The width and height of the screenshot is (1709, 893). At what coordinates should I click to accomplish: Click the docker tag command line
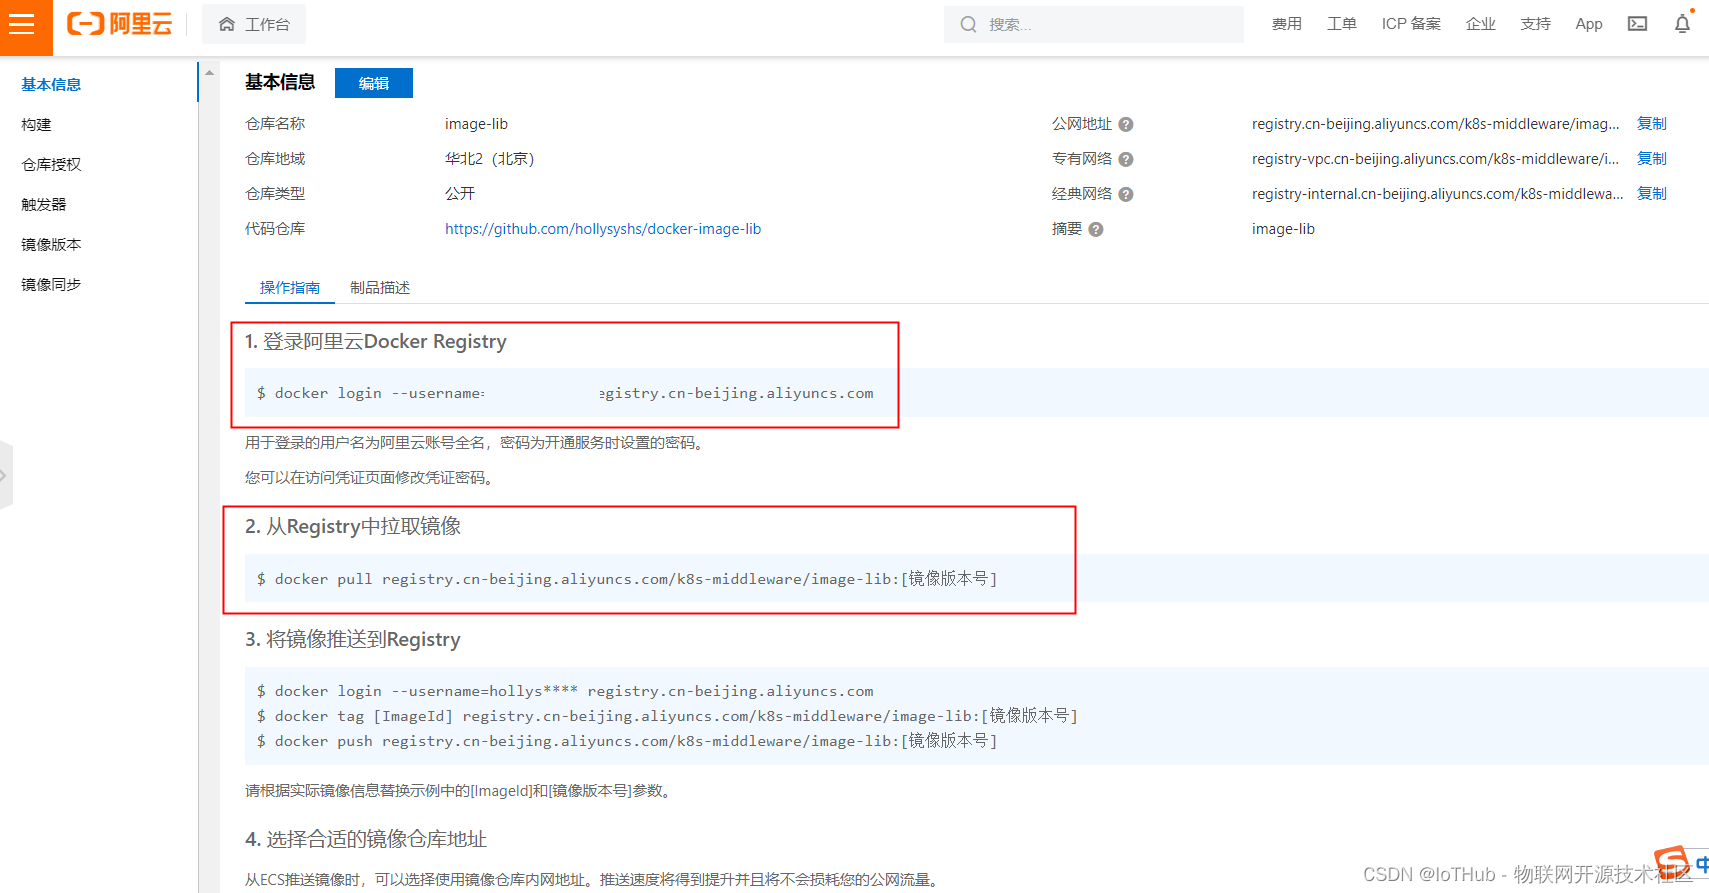667,716
